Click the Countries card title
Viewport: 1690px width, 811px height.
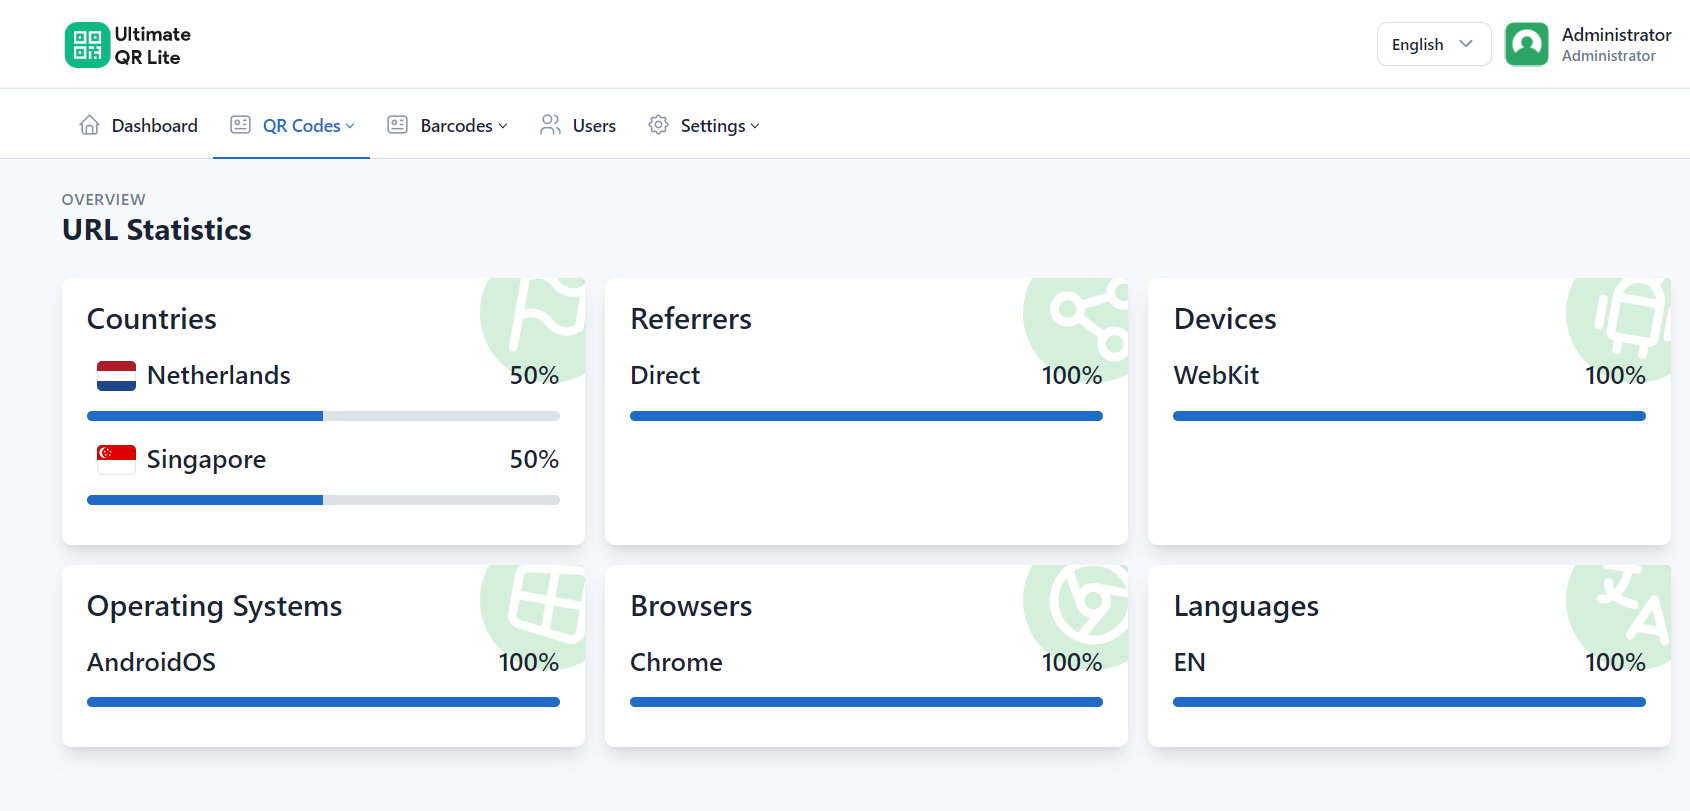click(x=152, y=319)
